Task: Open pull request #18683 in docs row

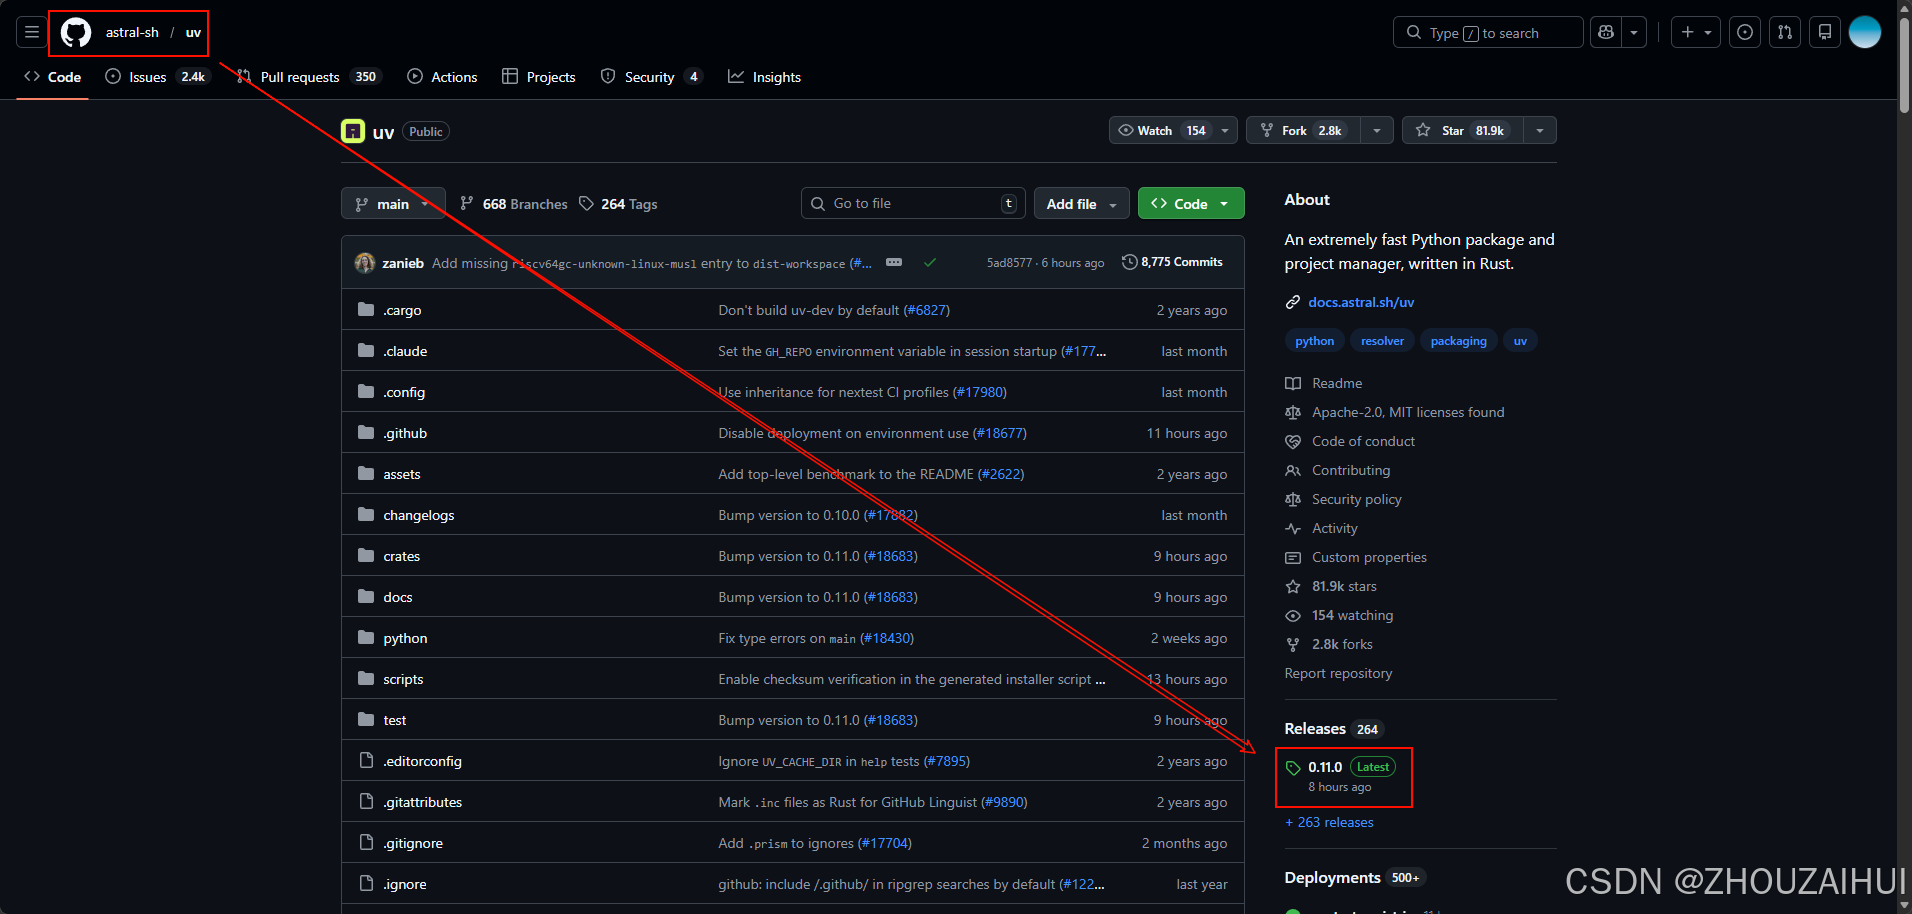Action: click(891, 597)
